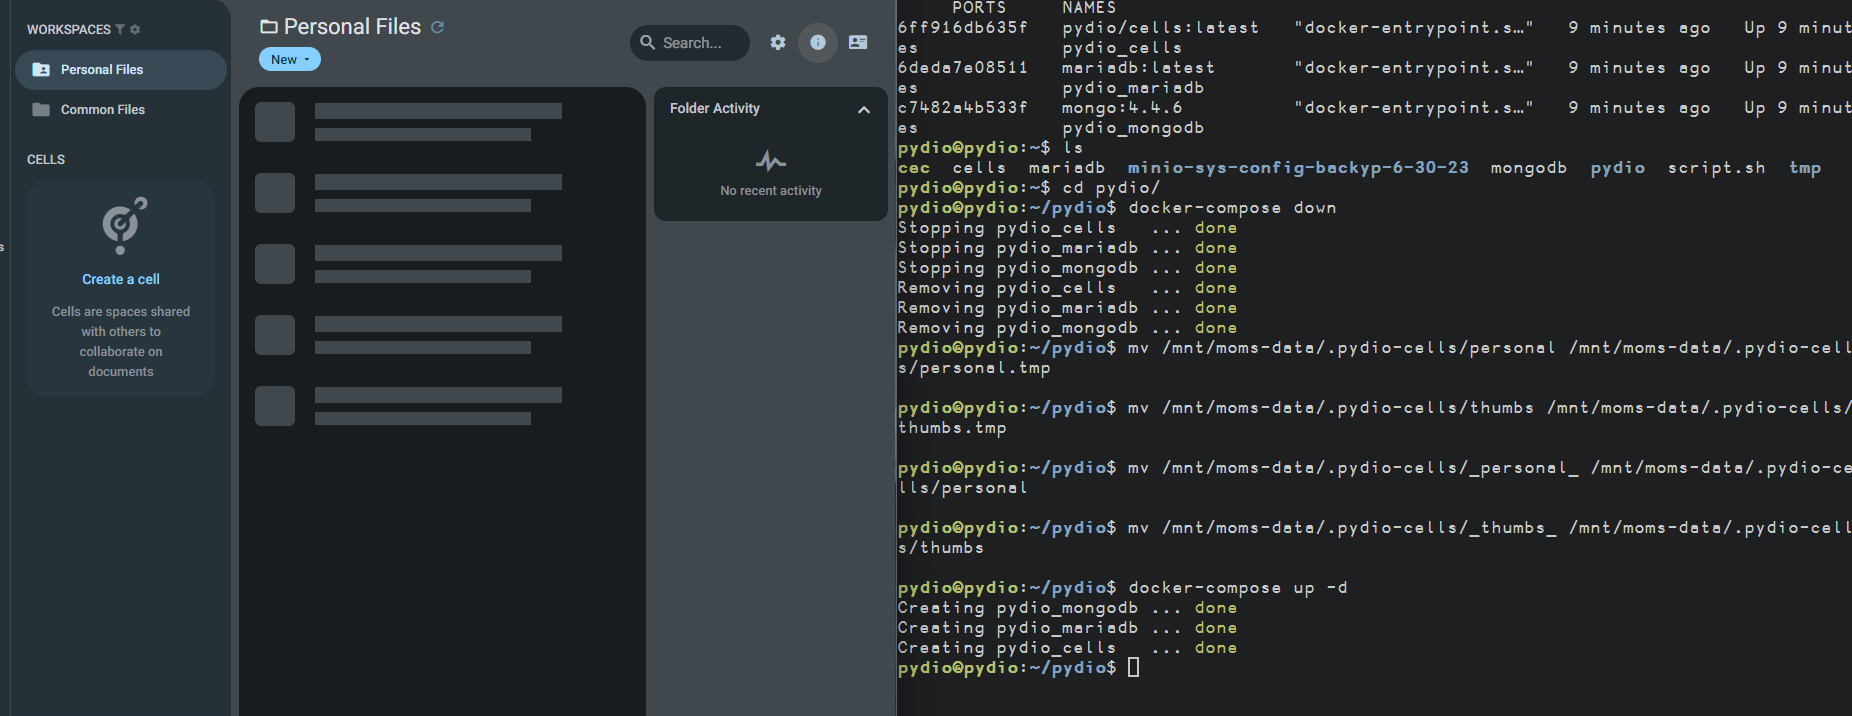Screen dimensions: 1852x716
Task: Click the Create a cell link
Action: [121, 279]
